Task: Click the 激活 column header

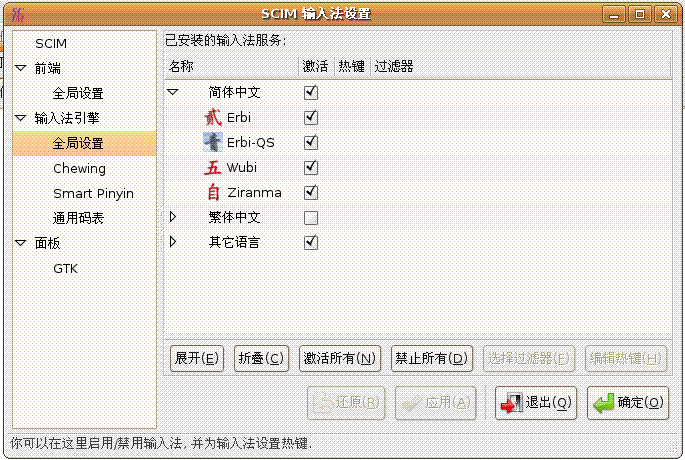Action: click(316, 66)
